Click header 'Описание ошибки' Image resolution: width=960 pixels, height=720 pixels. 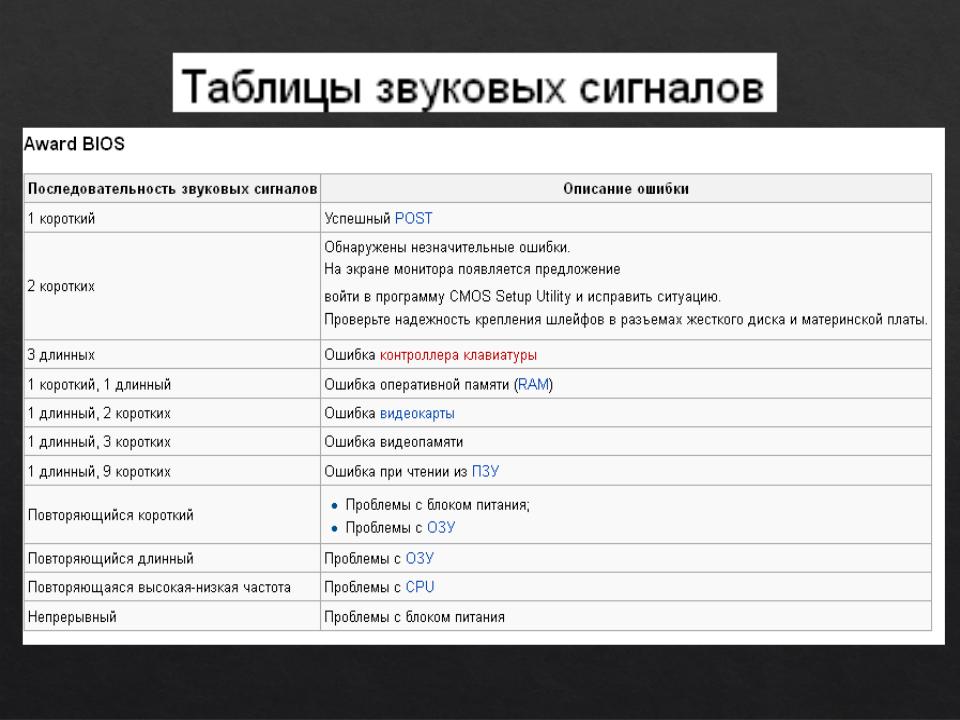(626, 189)
